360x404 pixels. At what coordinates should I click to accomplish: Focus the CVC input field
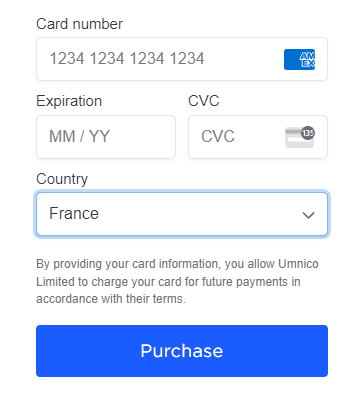pos(258,137)
